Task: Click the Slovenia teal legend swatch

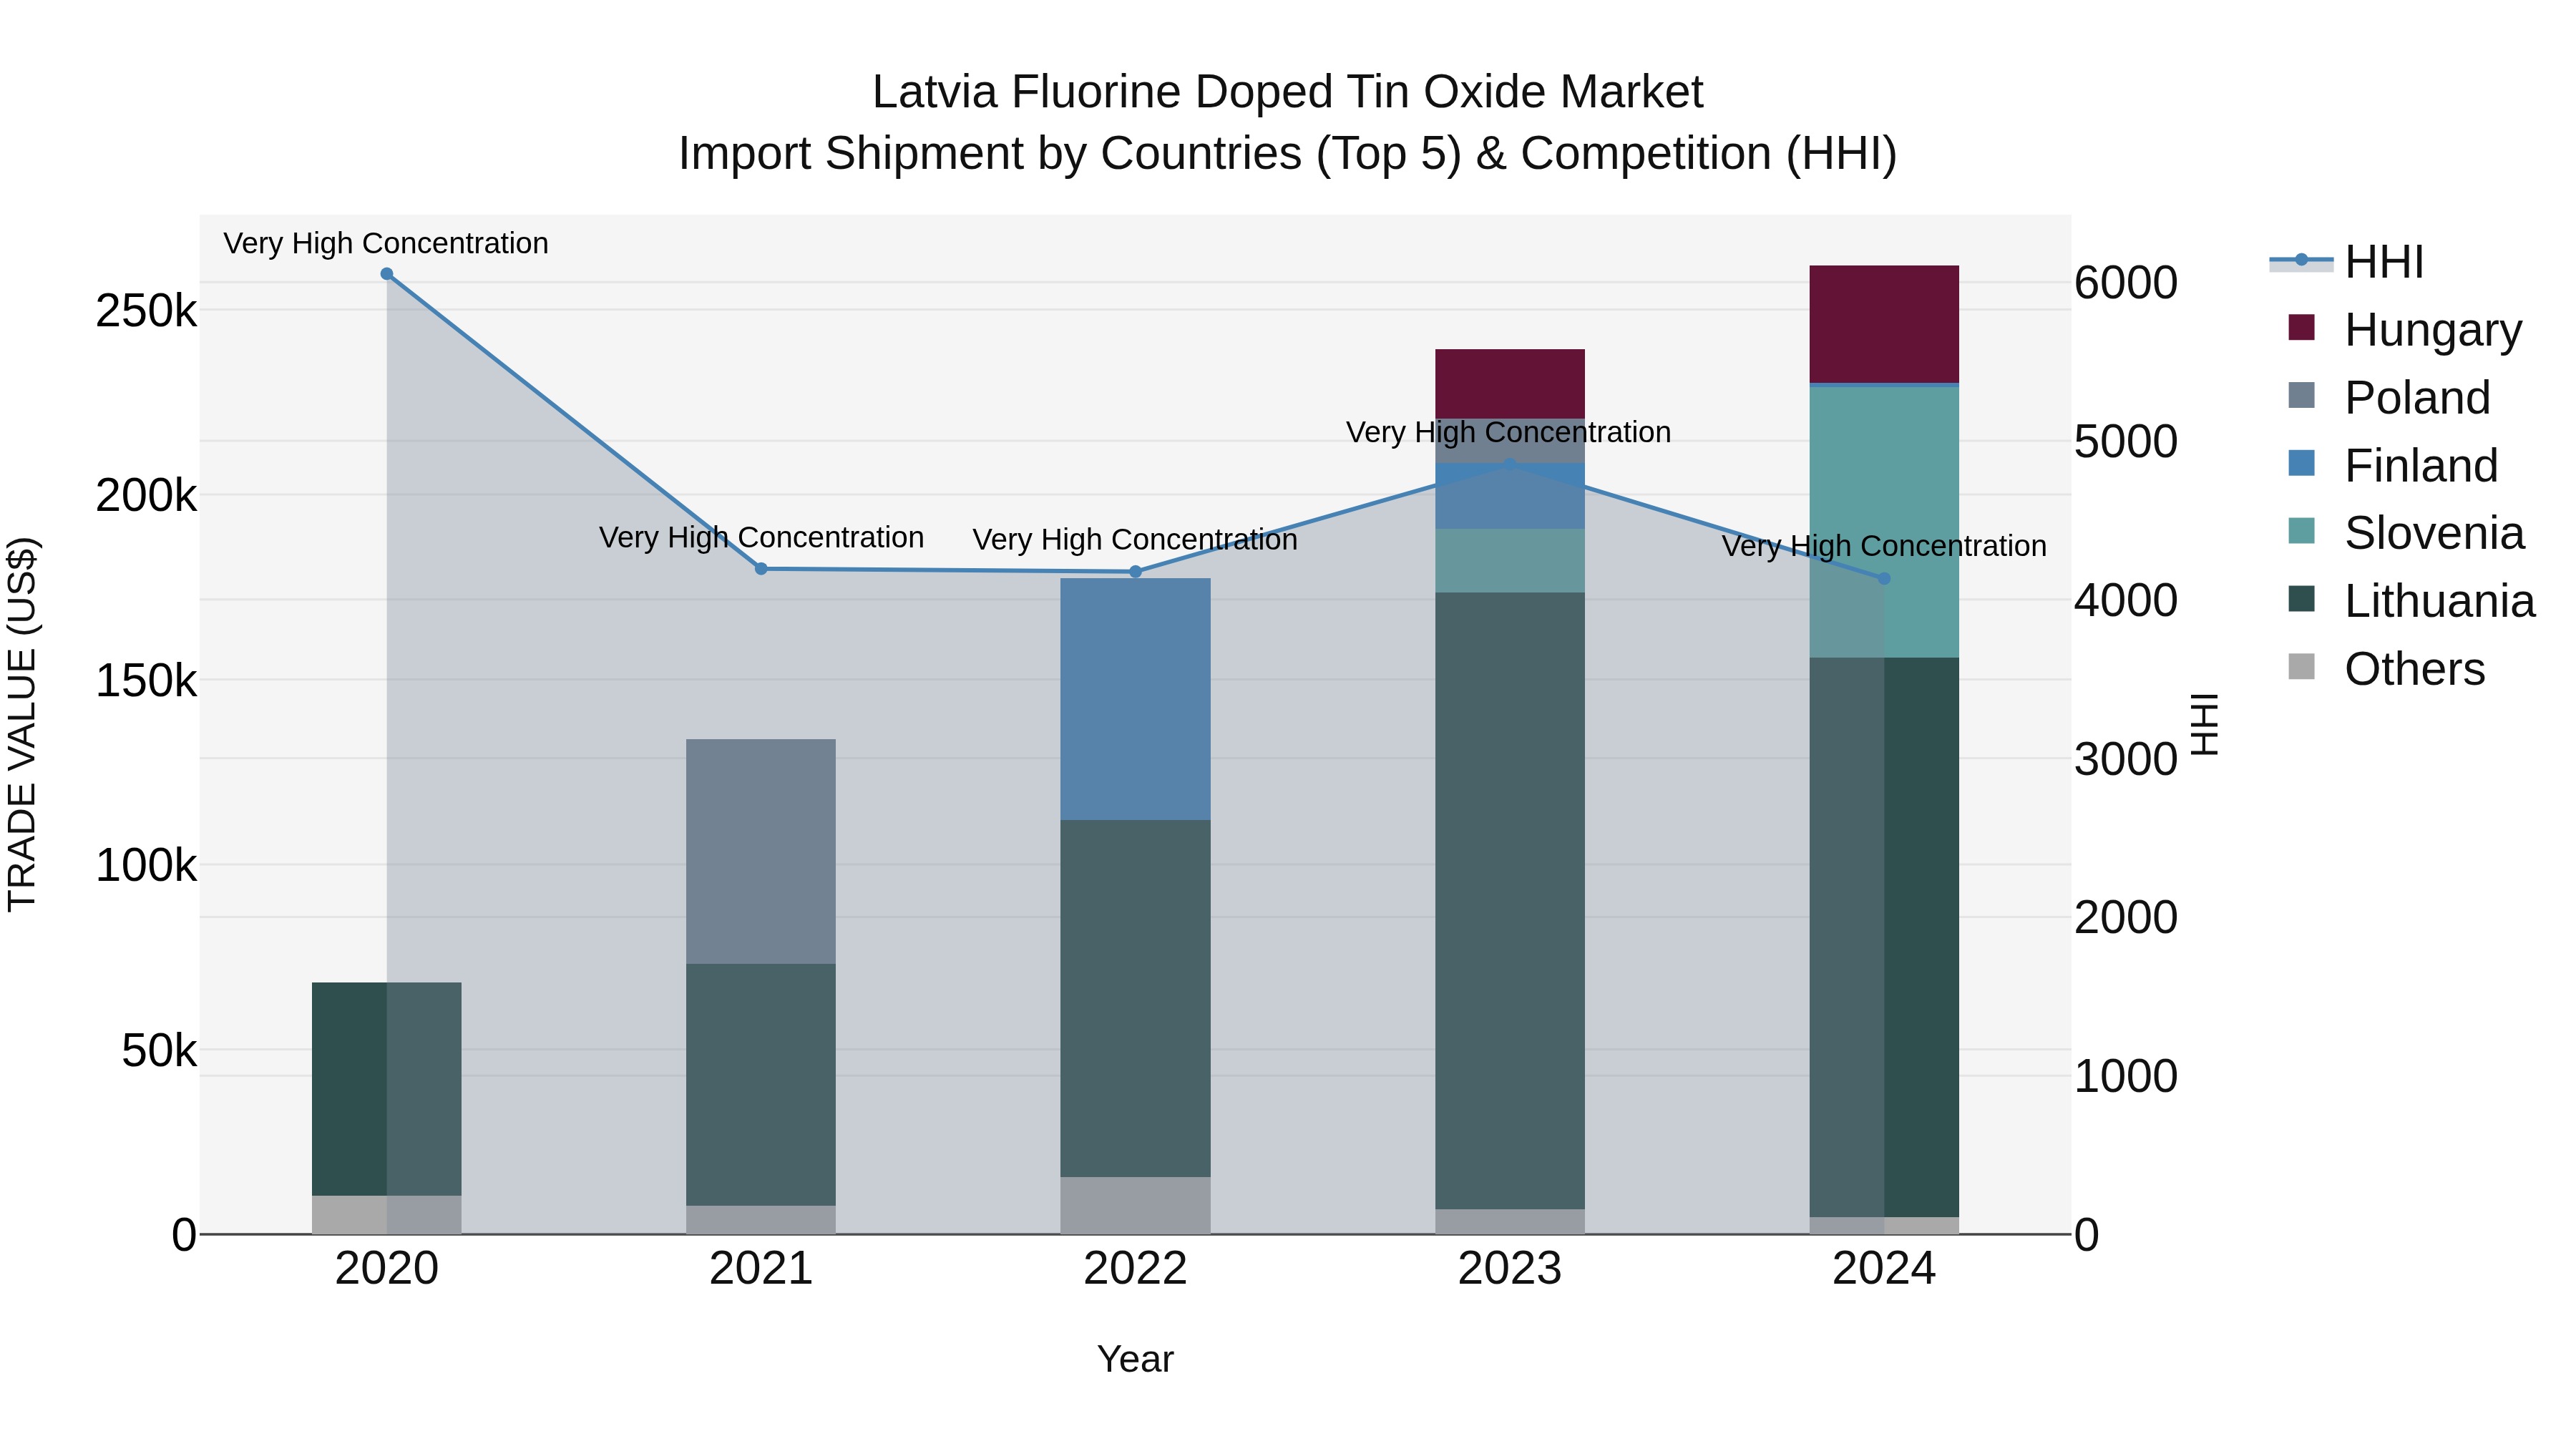Action: click(x=2301, y=531)
